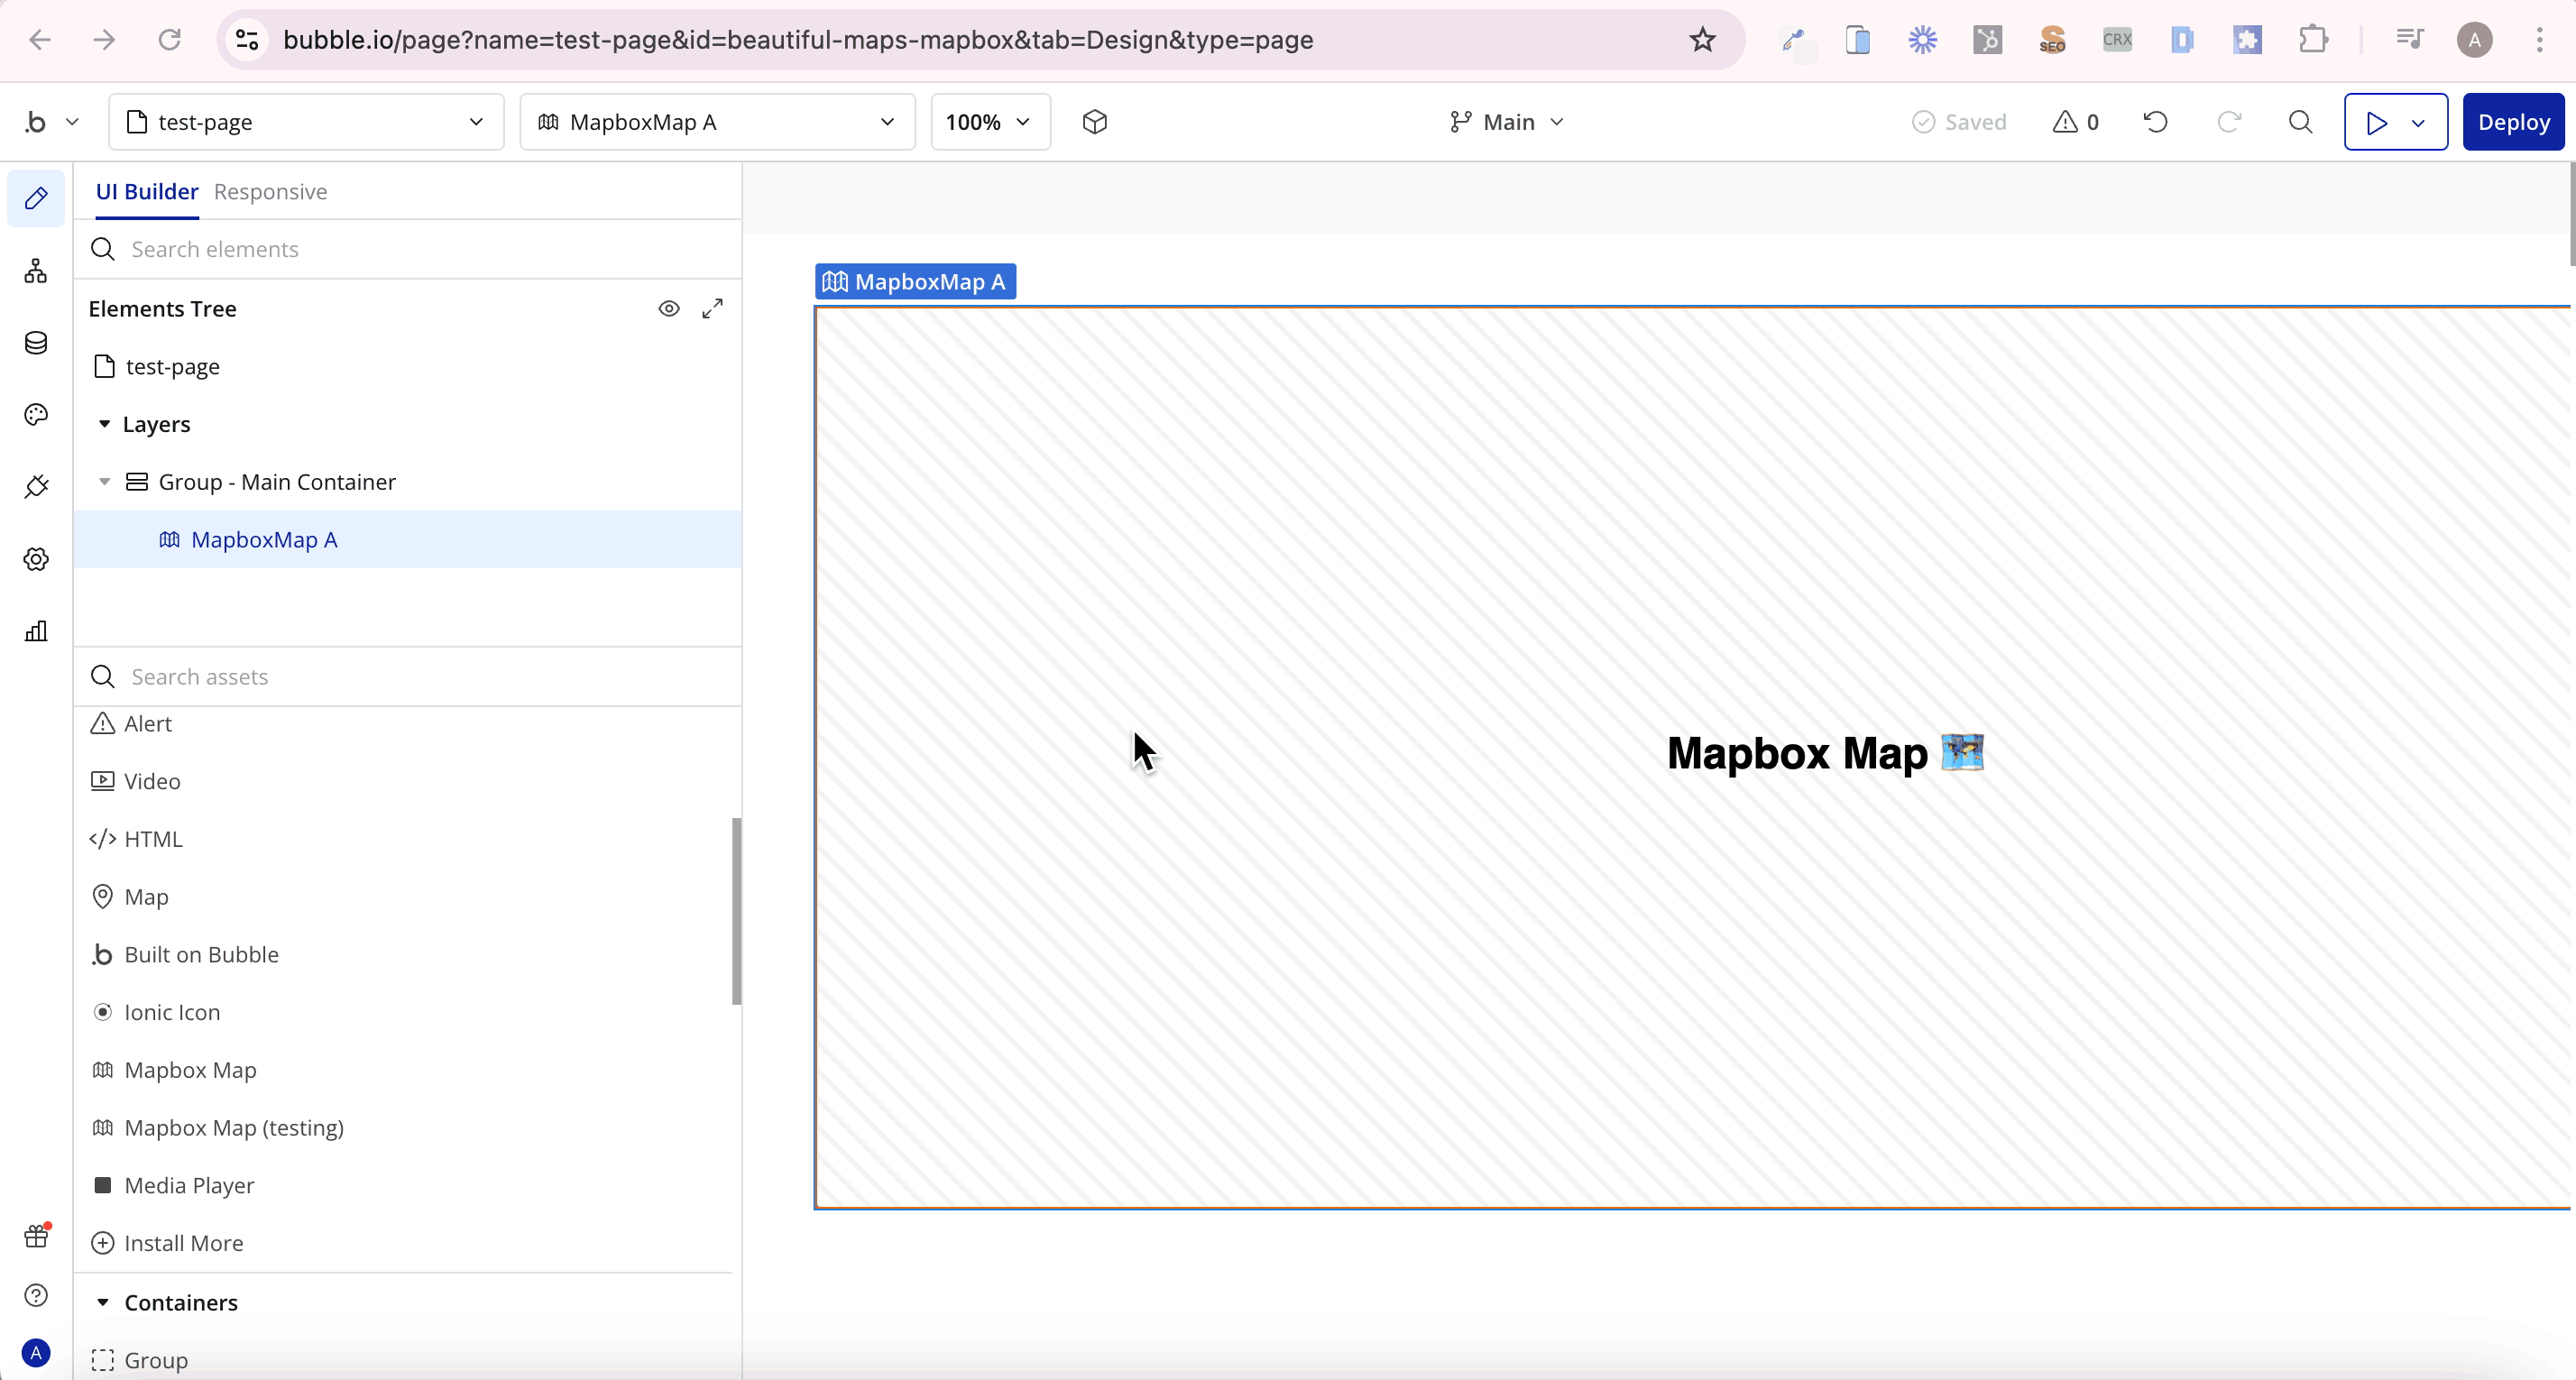Click the 3D cube icon in toolbar
Image resolution: width=2576 pixels, height=1380 pixels.
pyautogui.click(x=1095, y=122)
